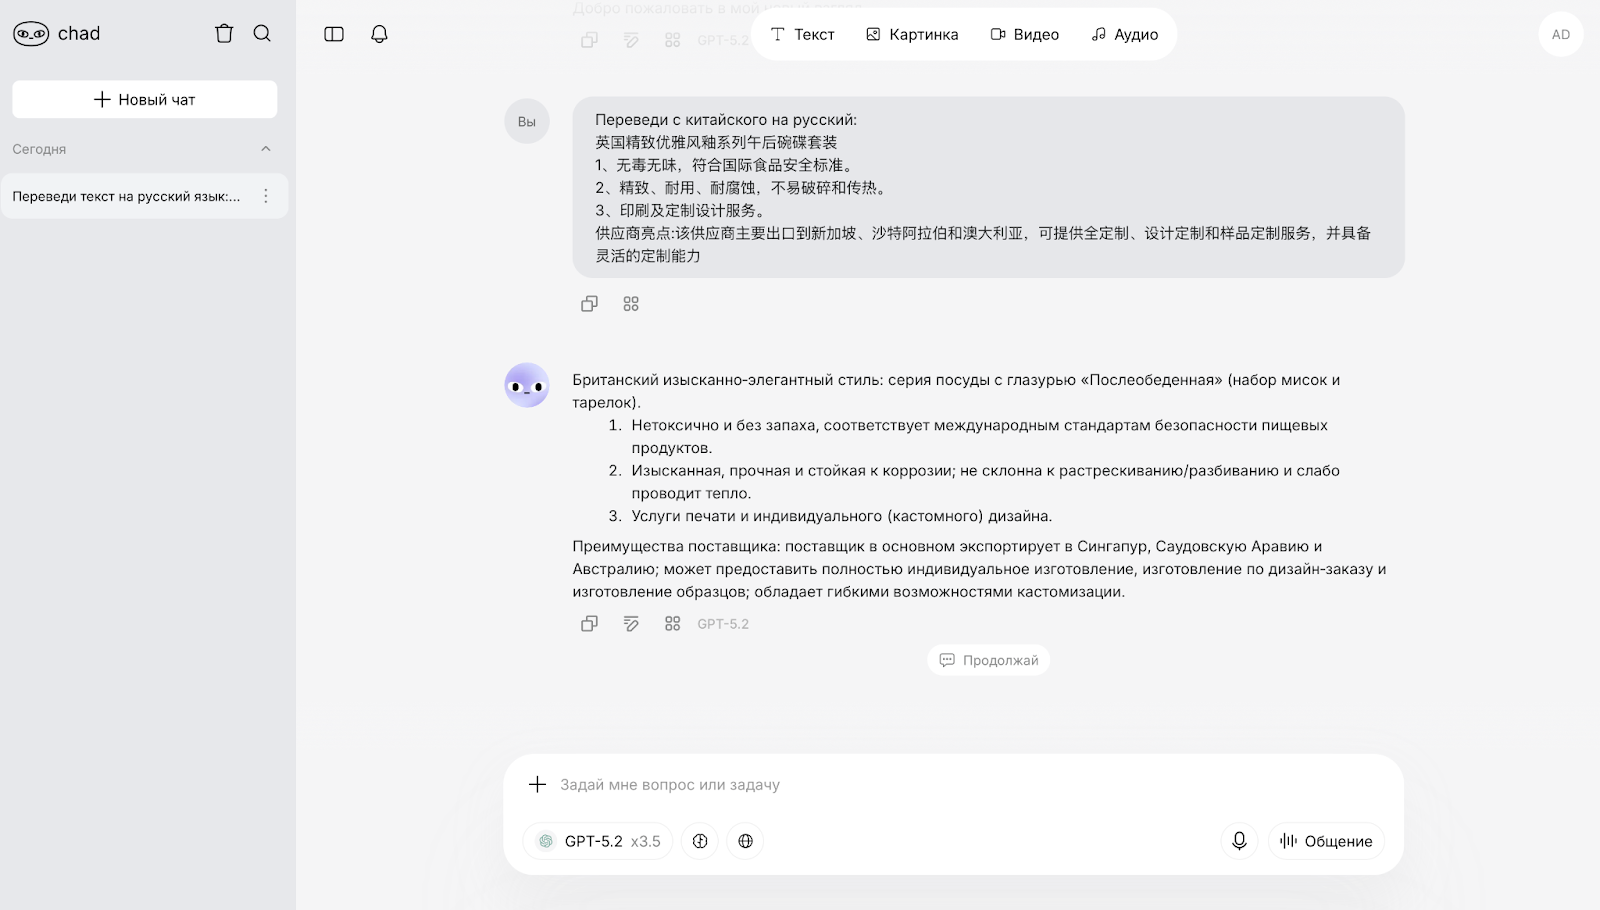This screenshot has width=1600, height=910.
Task: Click the edit-lines icon under the assistant reply
Action: coord(631,624)
